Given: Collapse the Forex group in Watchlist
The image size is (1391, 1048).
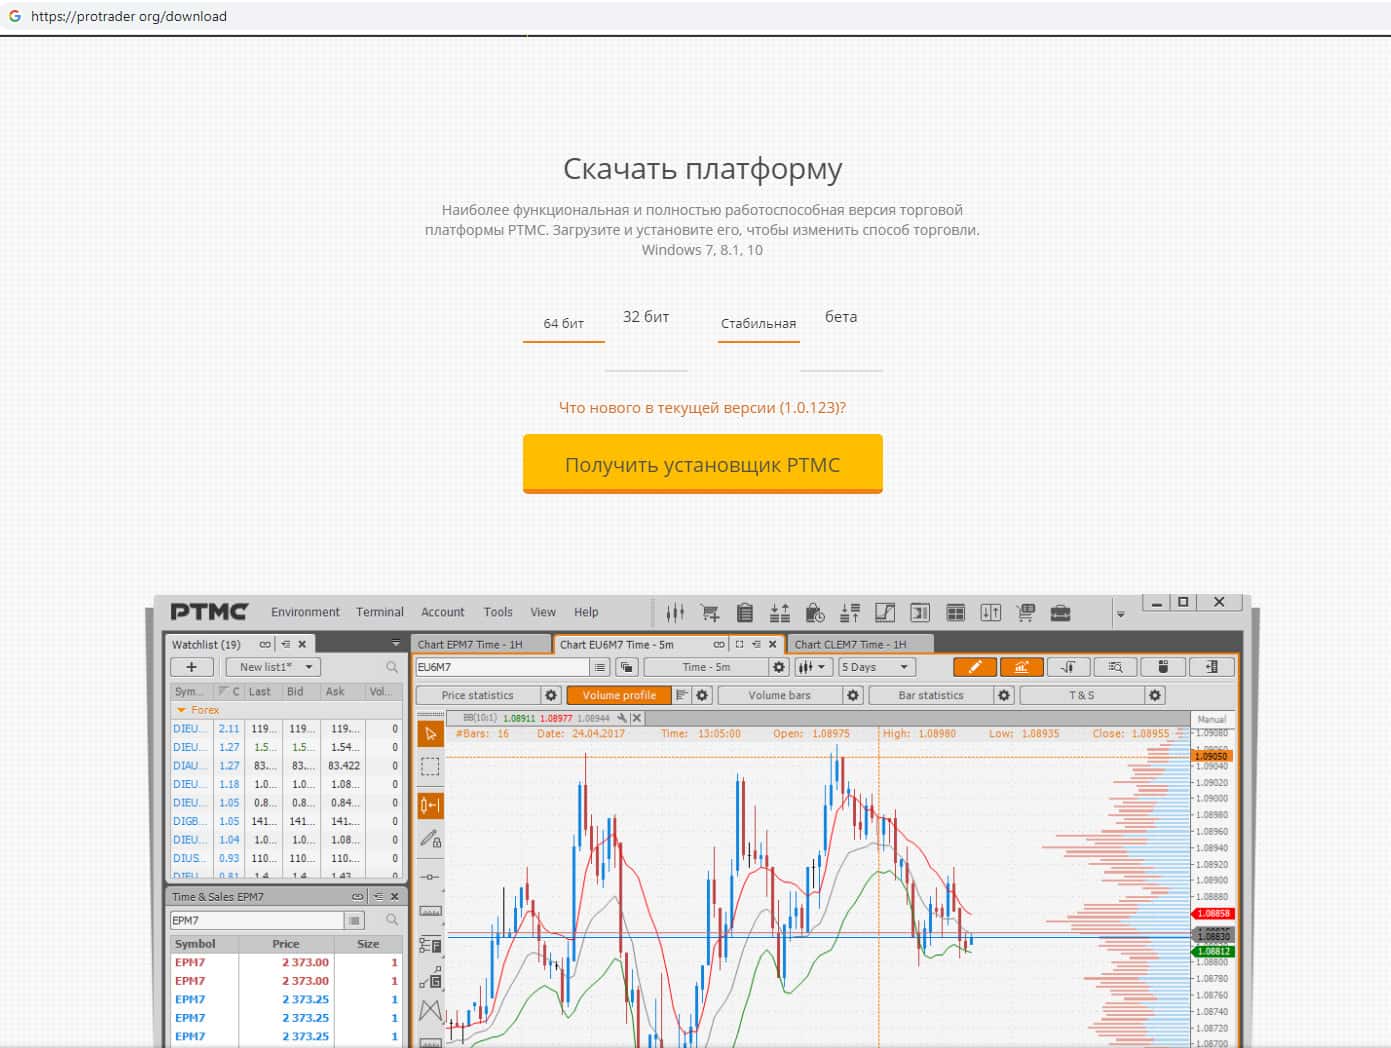Looking at the screenshot, I should tap(181, 710).
